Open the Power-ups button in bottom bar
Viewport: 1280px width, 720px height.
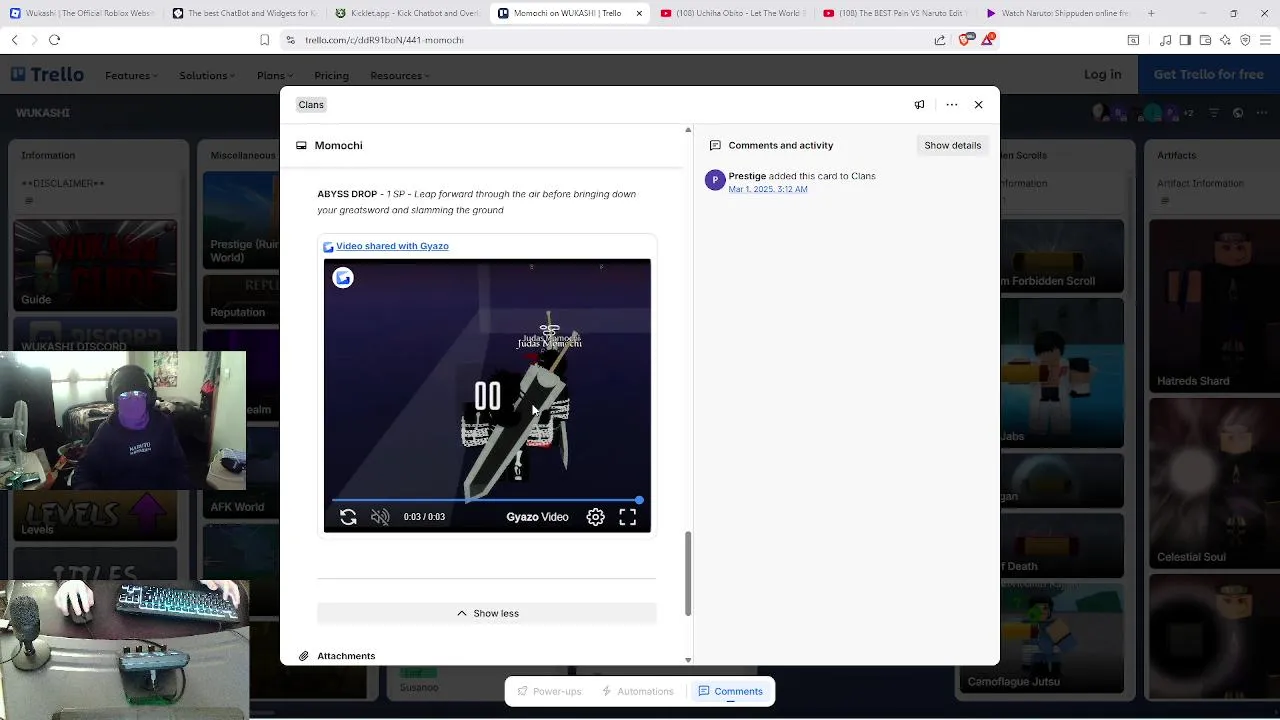pyautogui.click(x=549, y=691)
